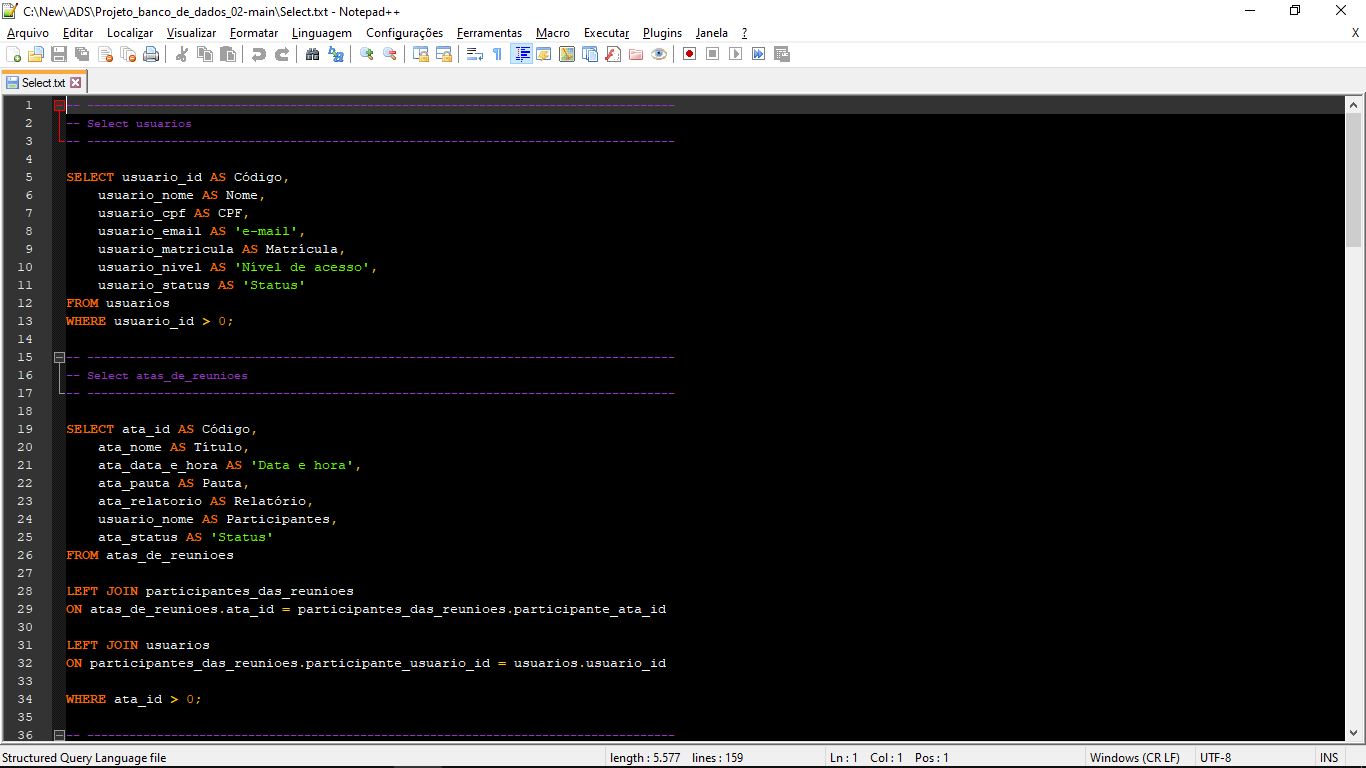Open the Janela menu
The height and width of the screenshot is (768, 1366).
click(x=712, y=33)
